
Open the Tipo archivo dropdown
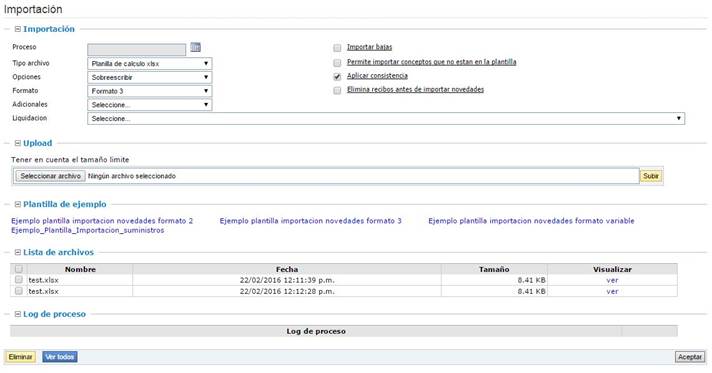coord(149,64)
